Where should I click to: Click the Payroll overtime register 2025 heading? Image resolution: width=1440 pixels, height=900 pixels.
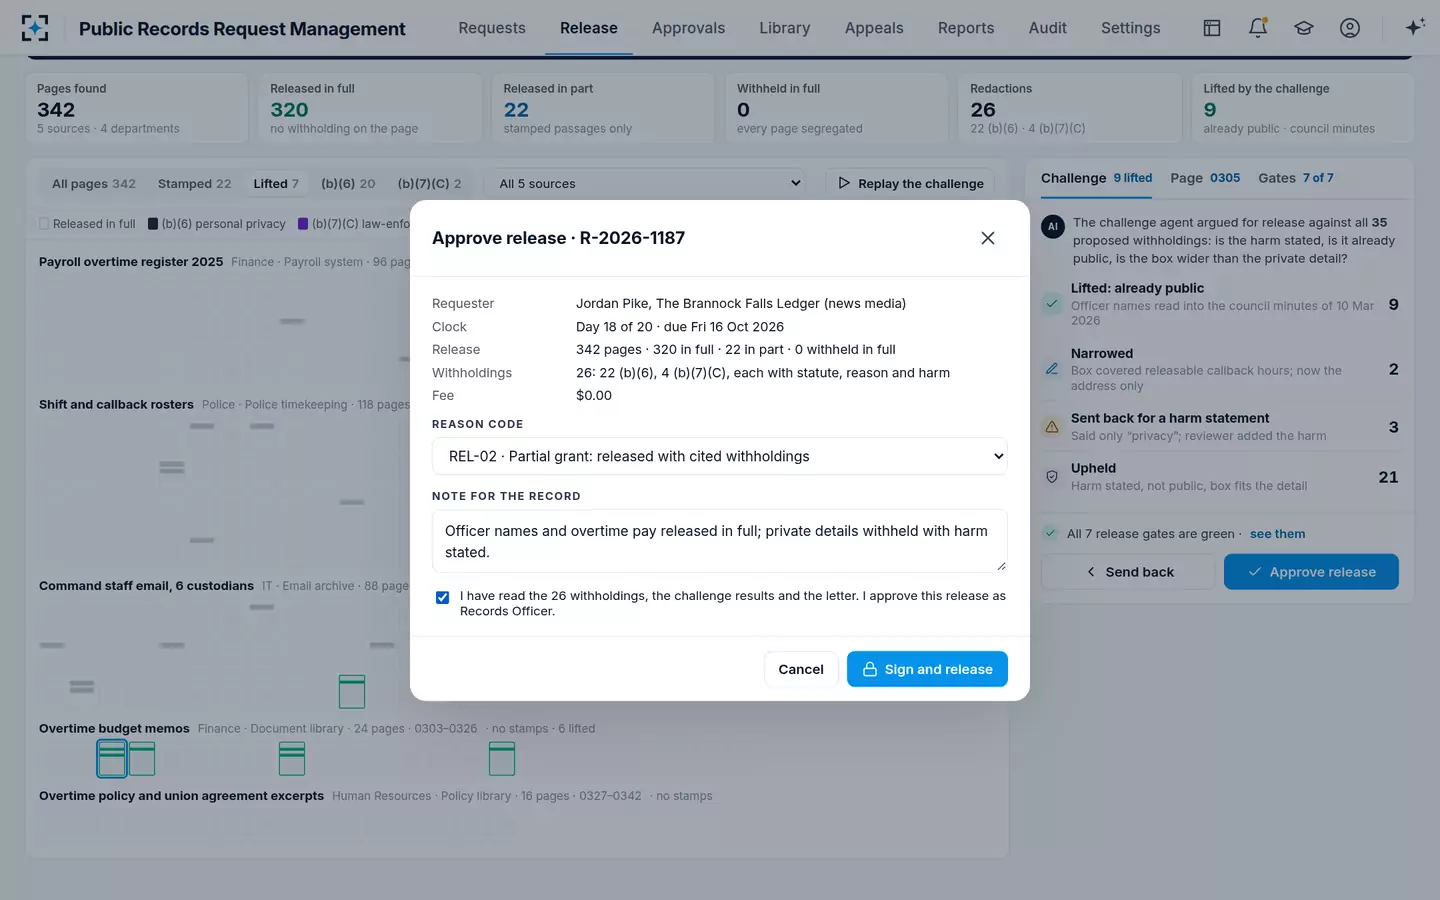click(x=131, y=262)
